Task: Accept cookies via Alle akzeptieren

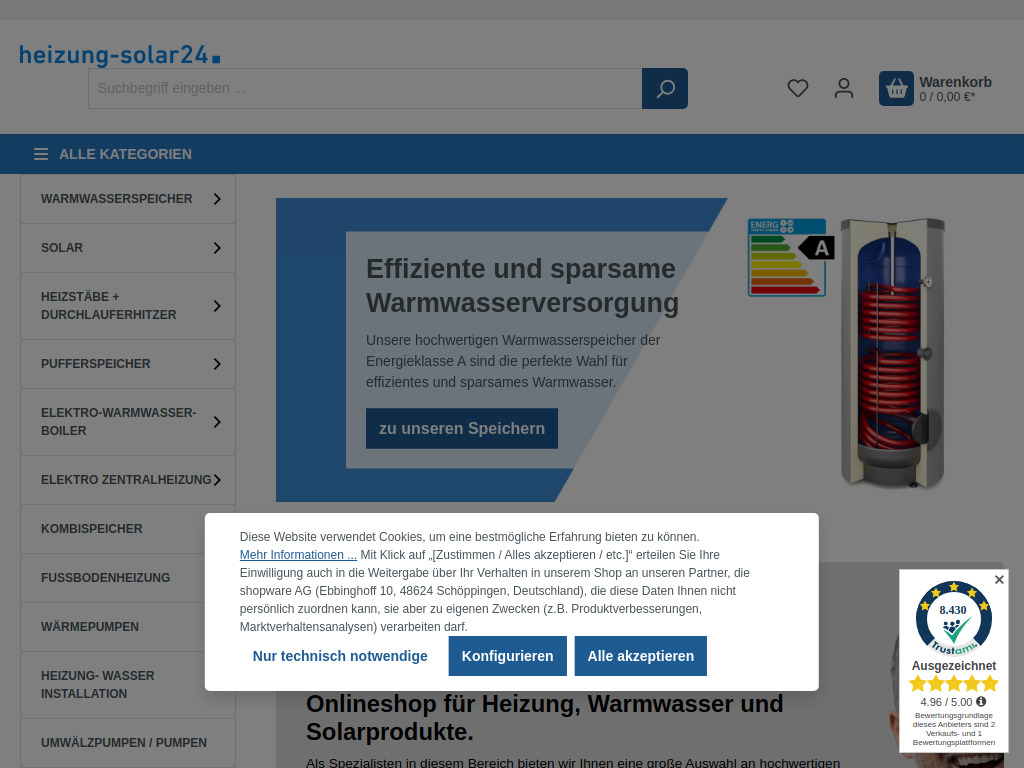Action: (x=640, y=656)
